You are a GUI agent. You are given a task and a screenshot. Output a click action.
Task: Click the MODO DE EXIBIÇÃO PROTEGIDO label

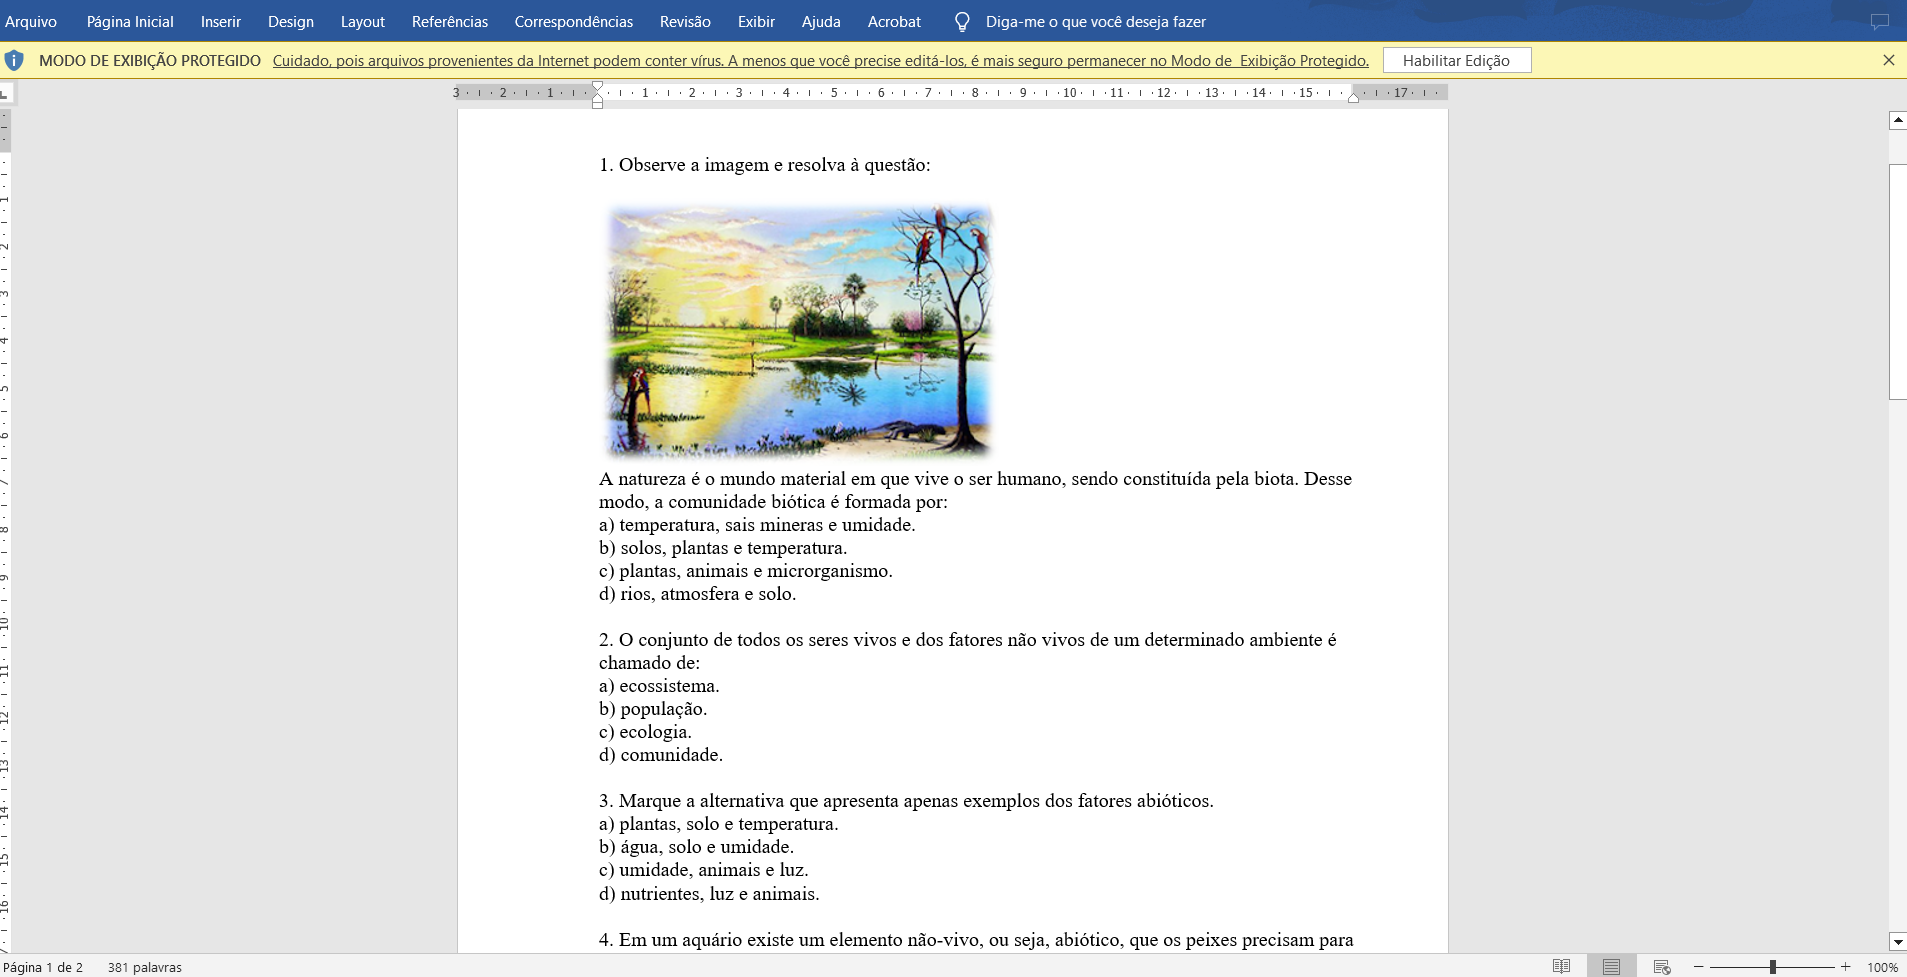(150, 60)
